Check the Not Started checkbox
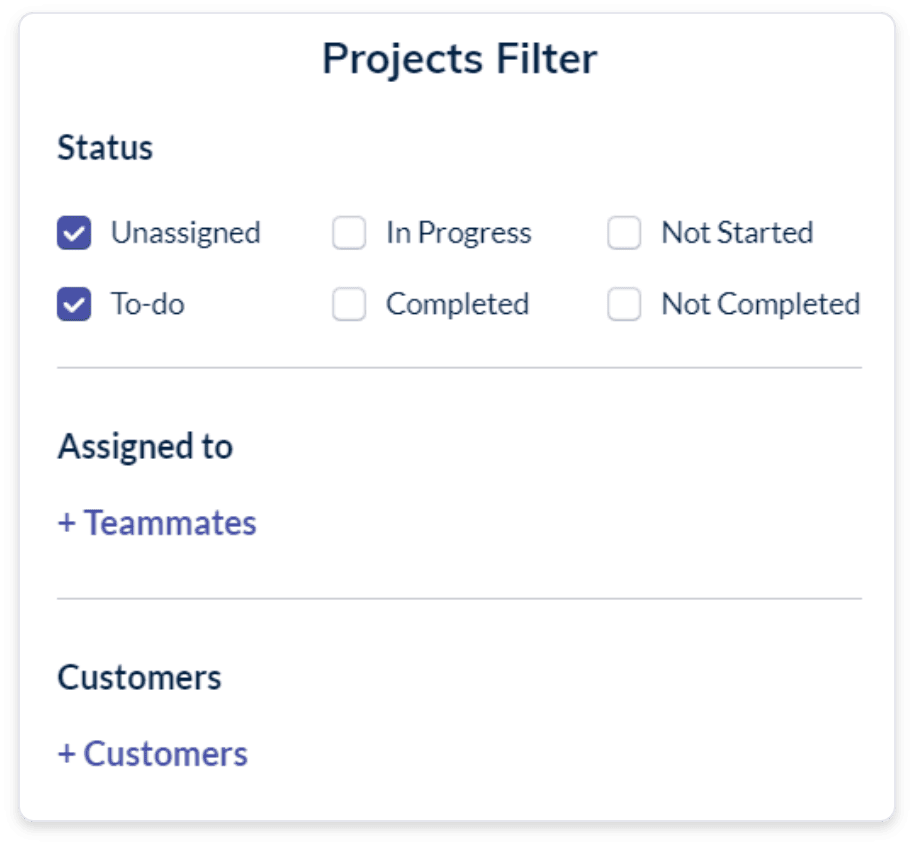914x846 pixels. click(624, 232)
